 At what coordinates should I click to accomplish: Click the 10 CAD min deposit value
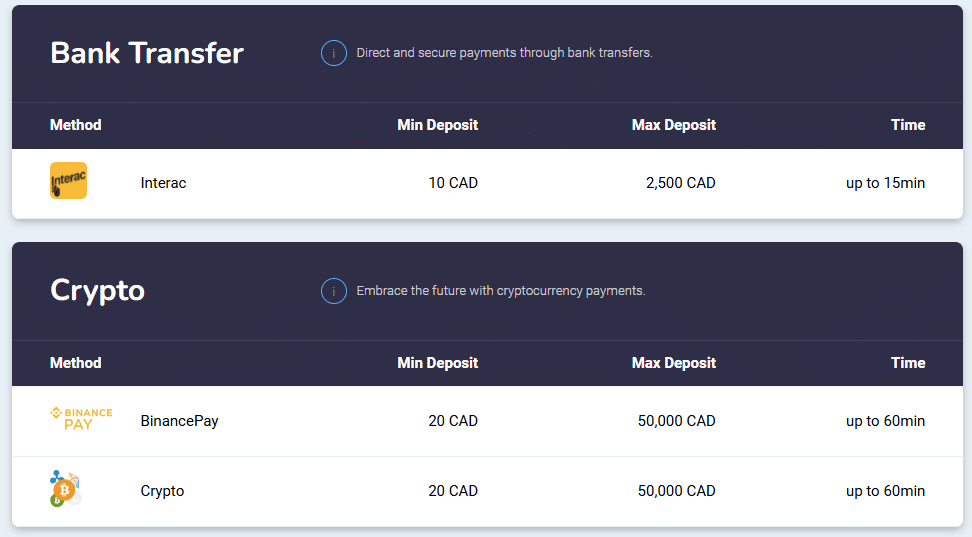[453, 183]
